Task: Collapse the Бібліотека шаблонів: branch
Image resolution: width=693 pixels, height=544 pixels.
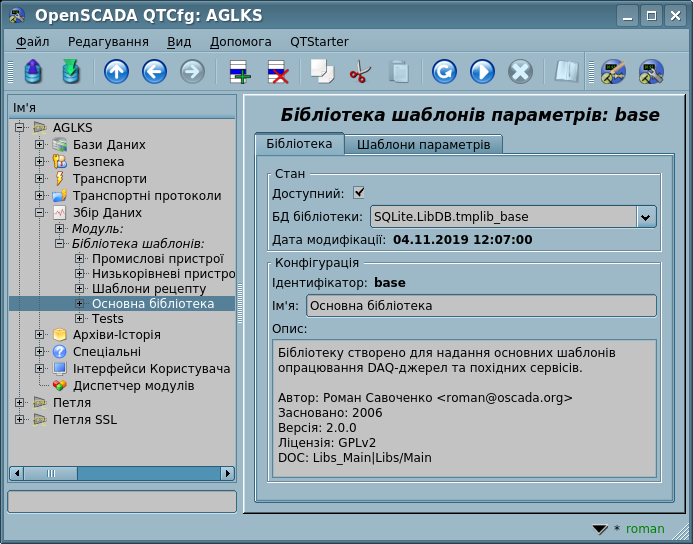Action: (59, 243)
